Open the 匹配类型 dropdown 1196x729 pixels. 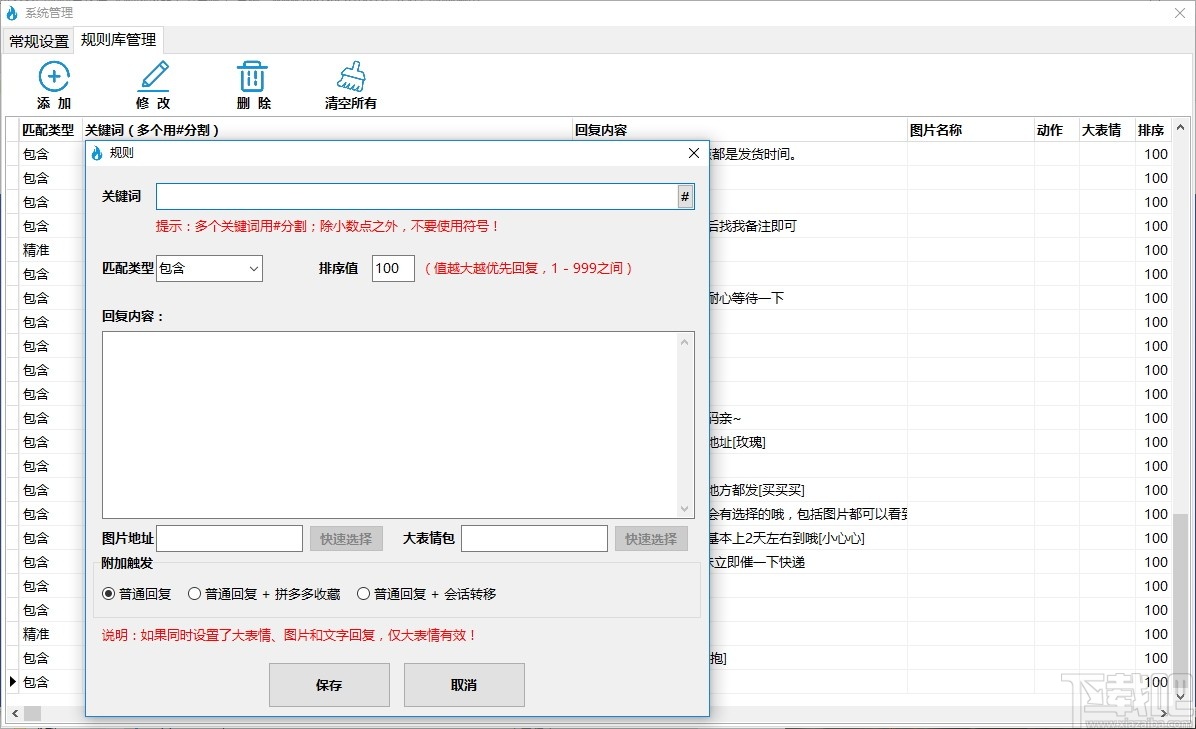point(252,268)
